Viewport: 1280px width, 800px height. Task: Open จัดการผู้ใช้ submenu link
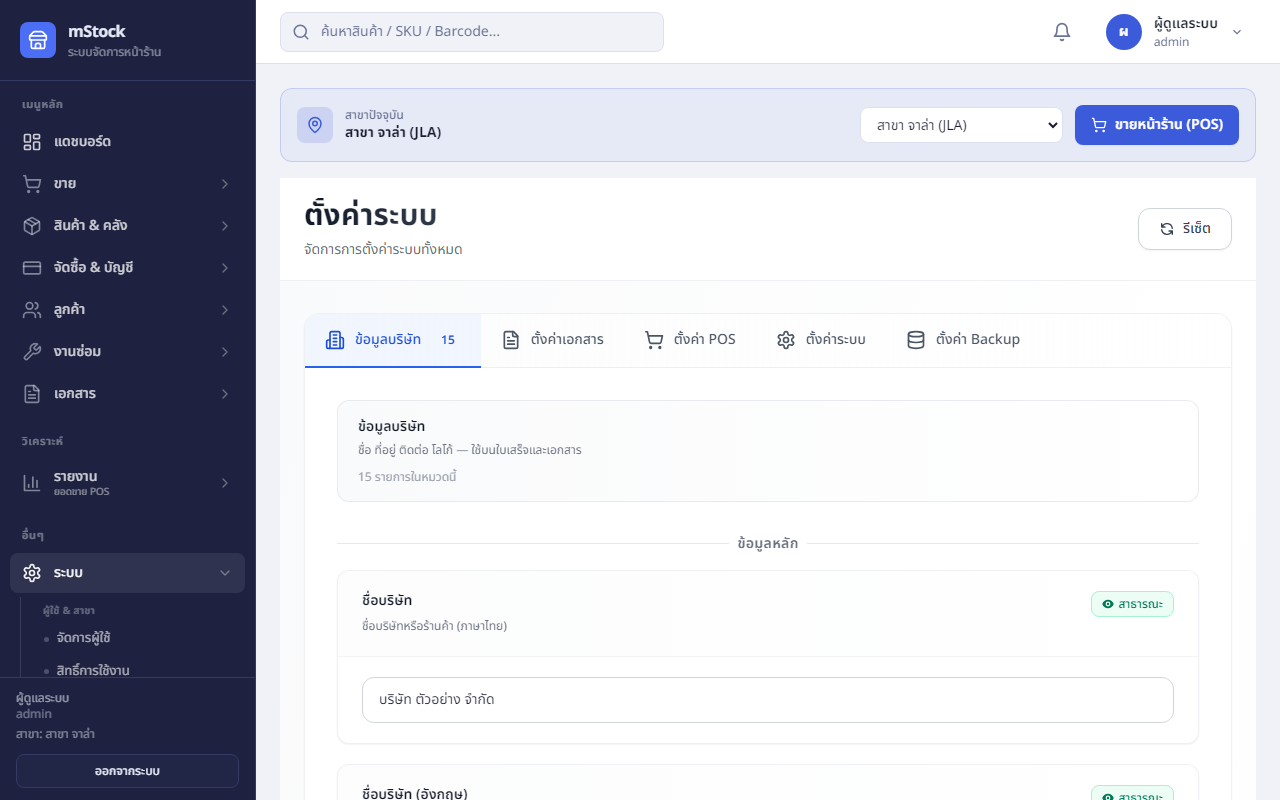pos(83,638)
